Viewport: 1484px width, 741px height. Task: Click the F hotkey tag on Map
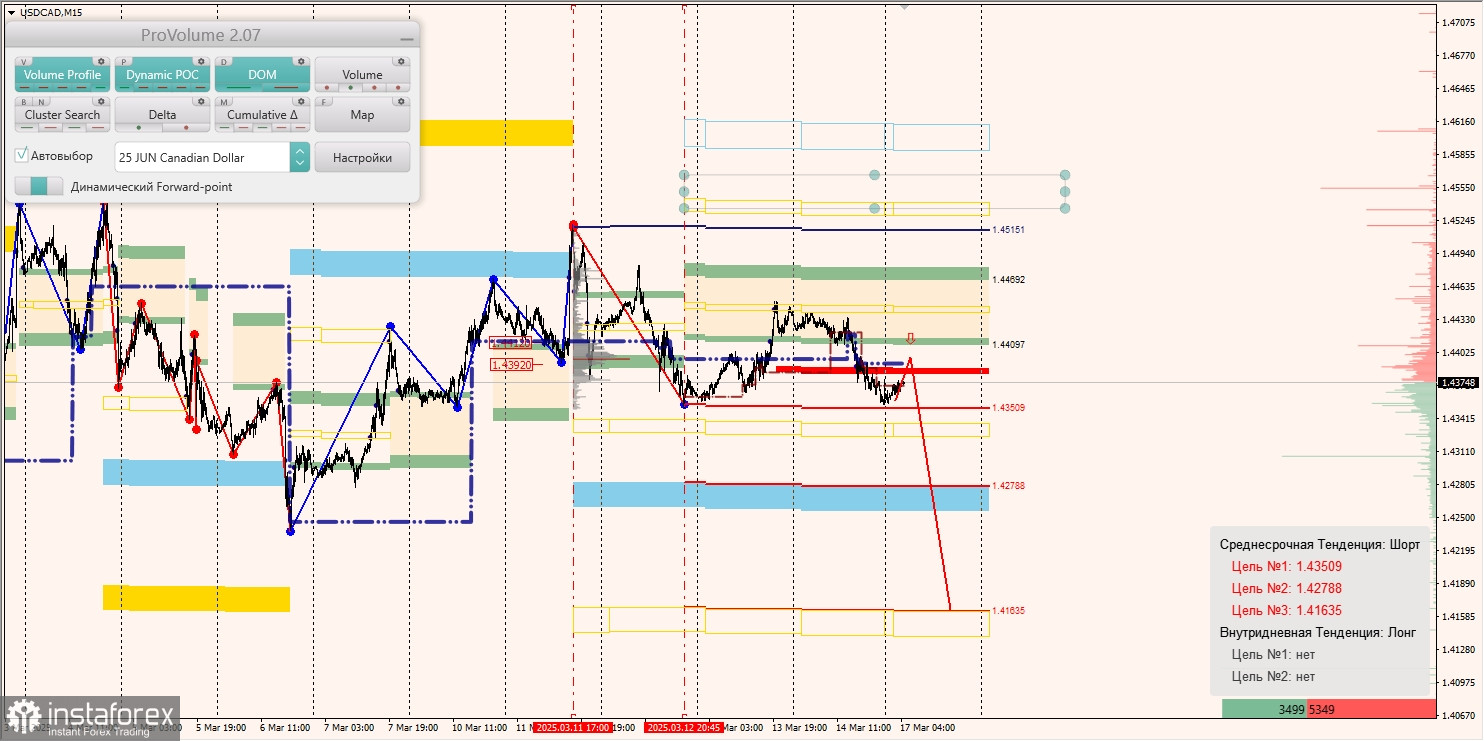pyautogui.click(x=324, y=102)
